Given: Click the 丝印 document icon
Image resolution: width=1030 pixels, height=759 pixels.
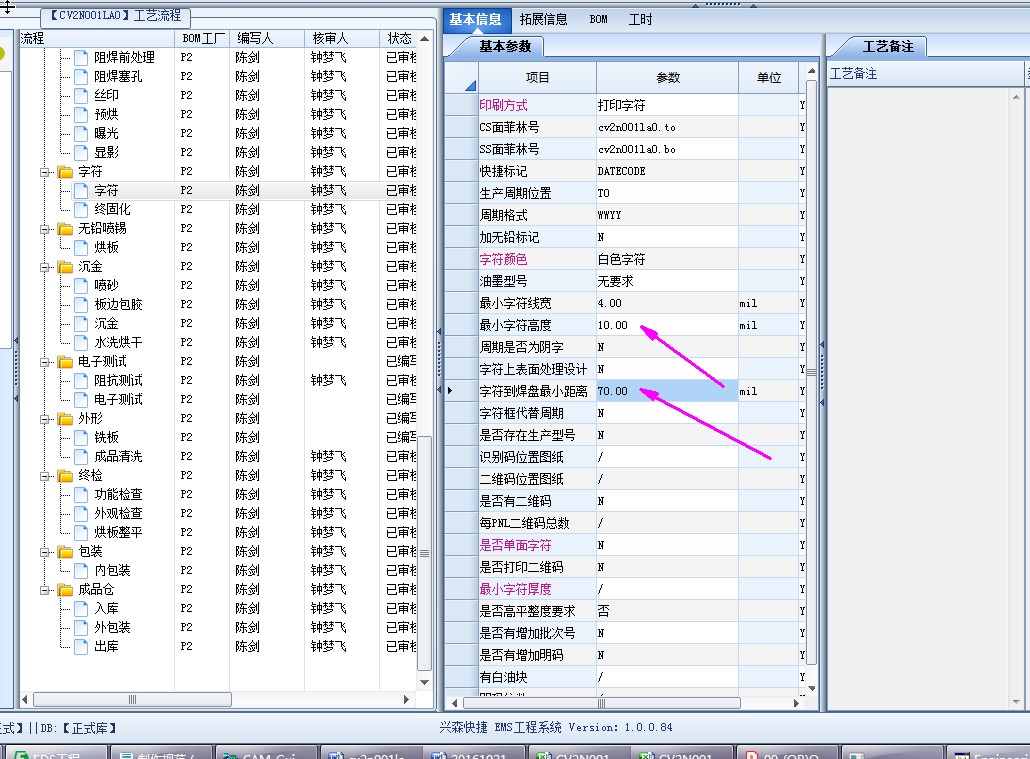Looking at the screenshot, I should point(81,96).
